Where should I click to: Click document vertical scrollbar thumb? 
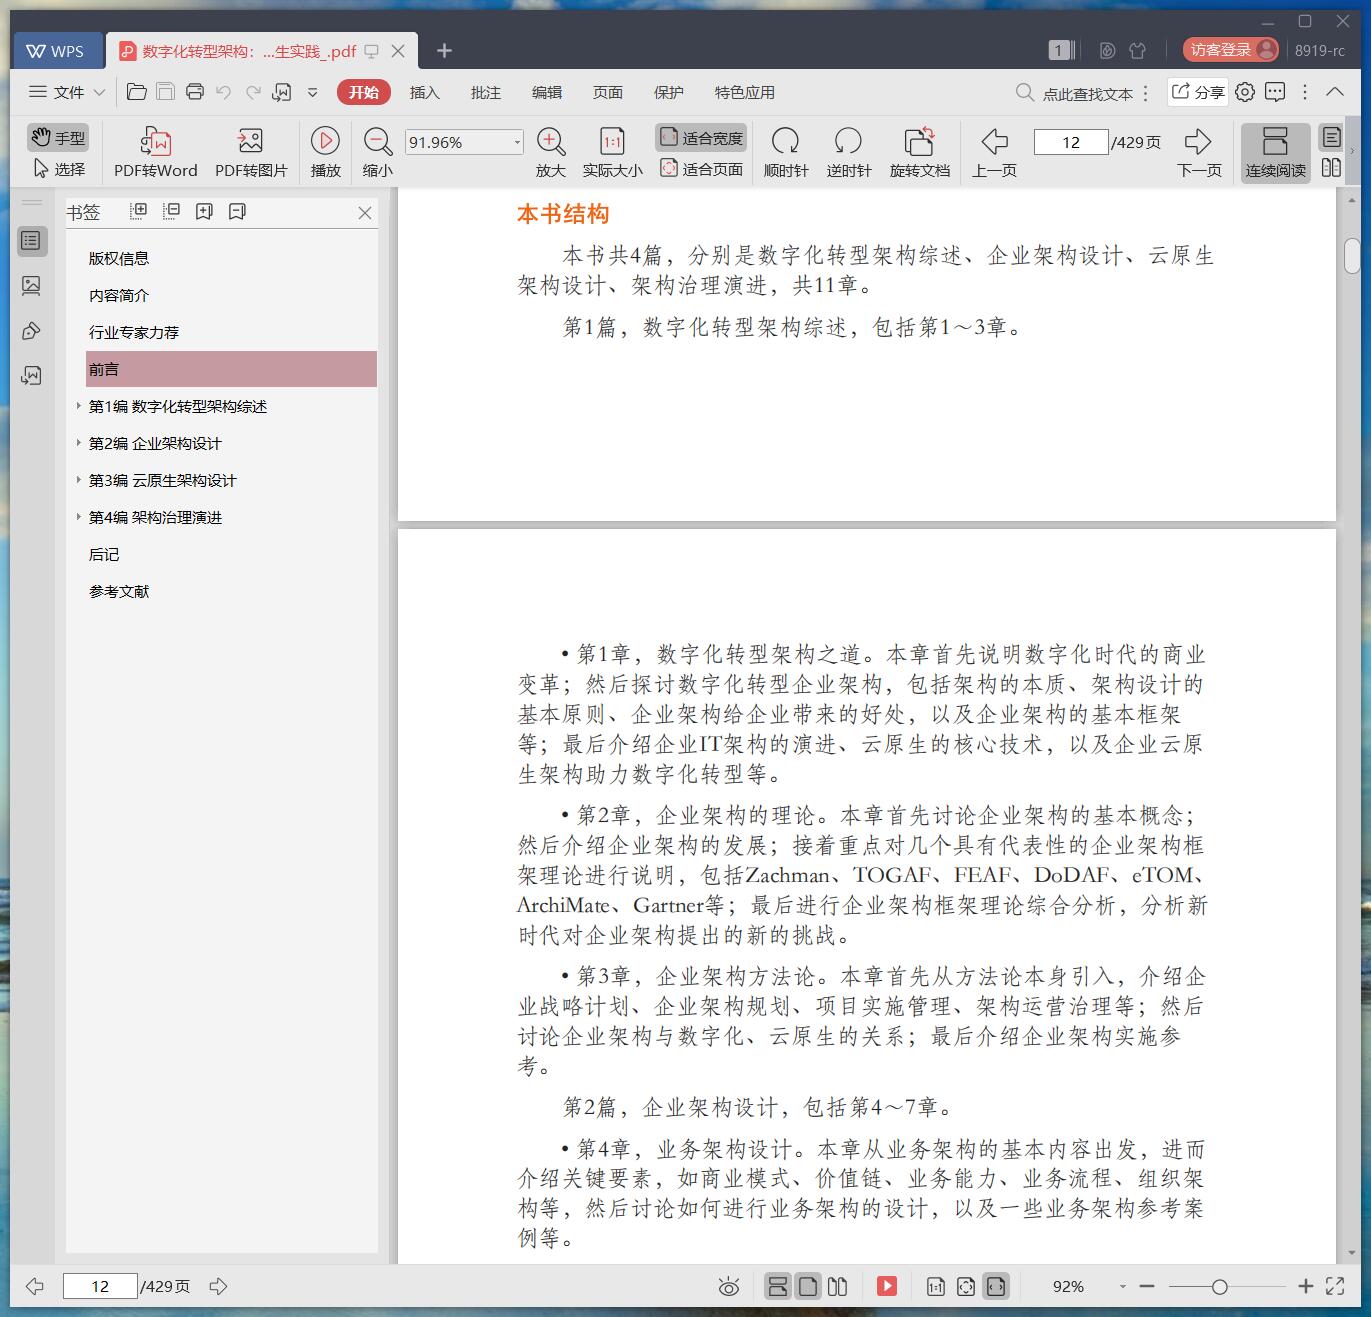pyautogui.click(x=1352, y=255)
